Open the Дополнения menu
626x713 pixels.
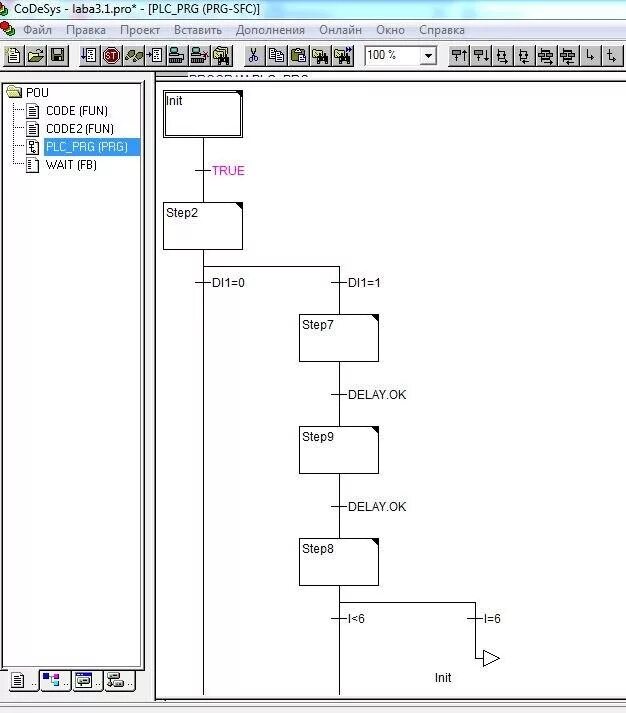click(270, 30)
